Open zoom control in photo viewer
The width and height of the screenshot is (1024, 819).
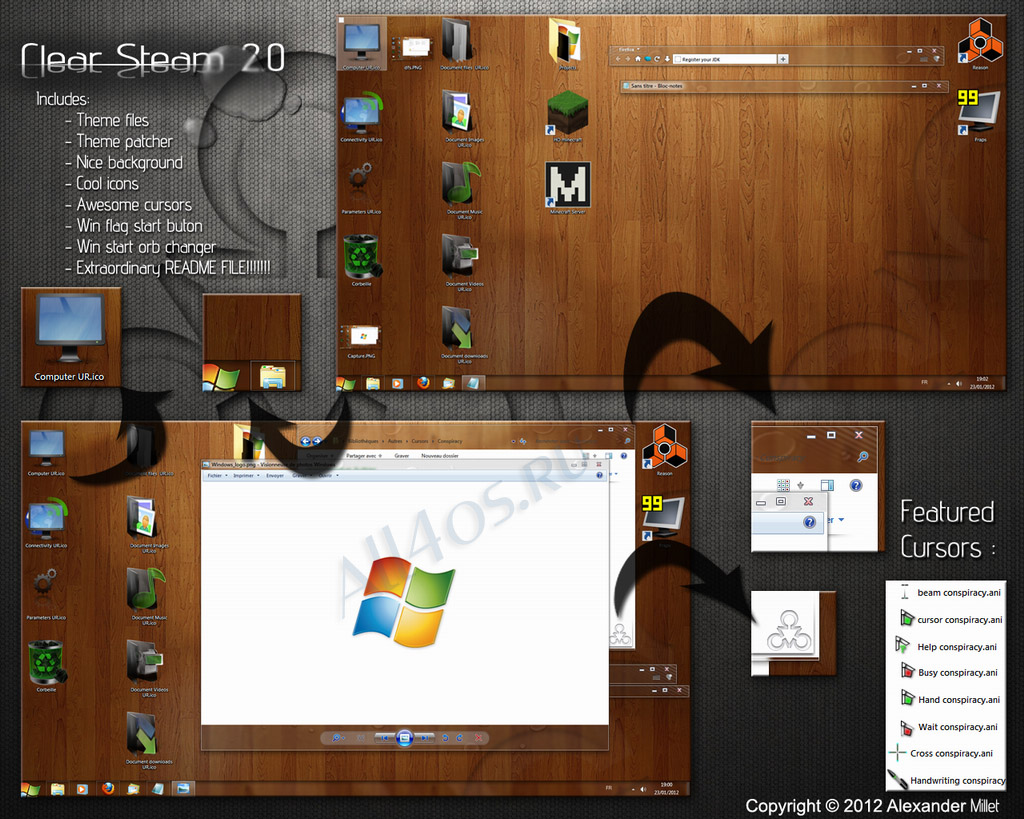338,738
